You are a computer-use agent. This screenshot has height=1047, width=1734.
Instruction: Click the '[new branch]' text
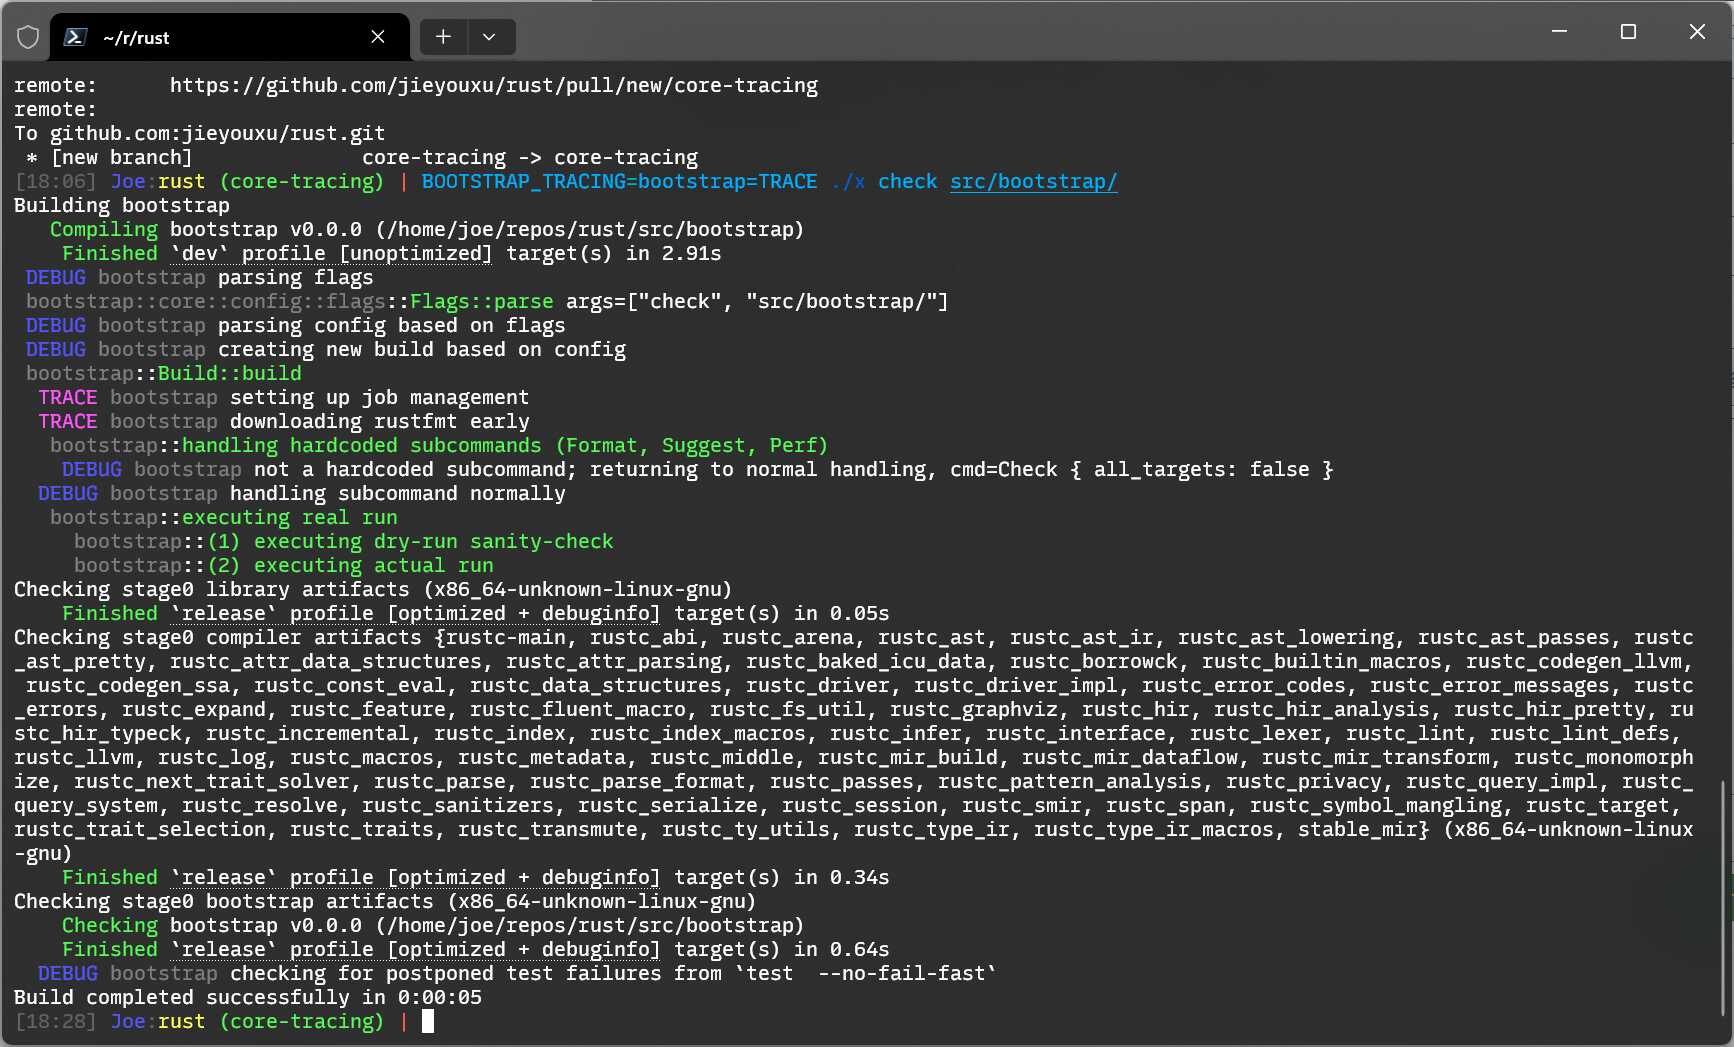click(x=121, y=157)
